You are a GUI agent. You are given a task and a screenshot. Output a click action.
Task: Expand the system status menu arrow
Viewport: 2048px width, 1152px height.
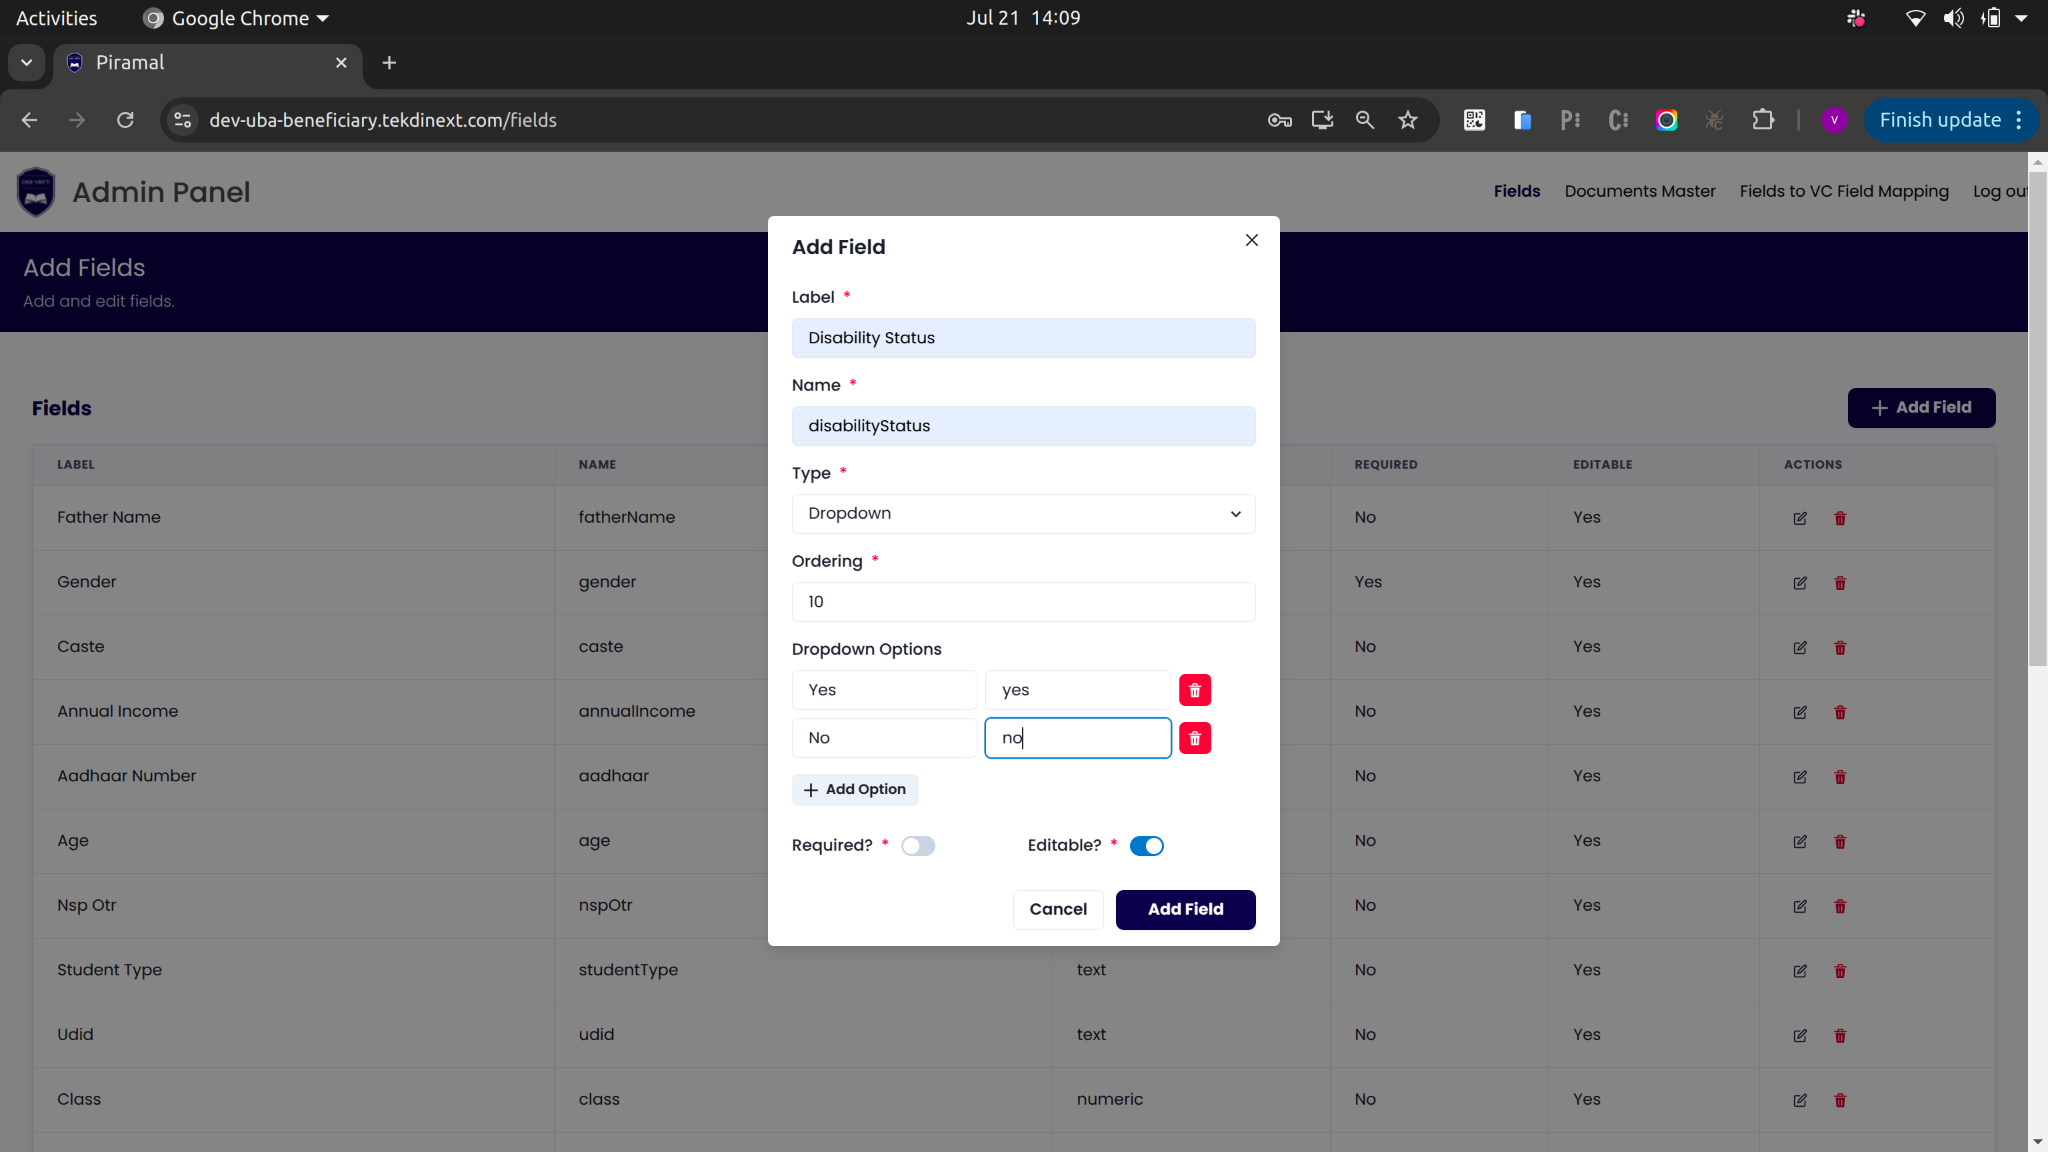point(2021,18)
